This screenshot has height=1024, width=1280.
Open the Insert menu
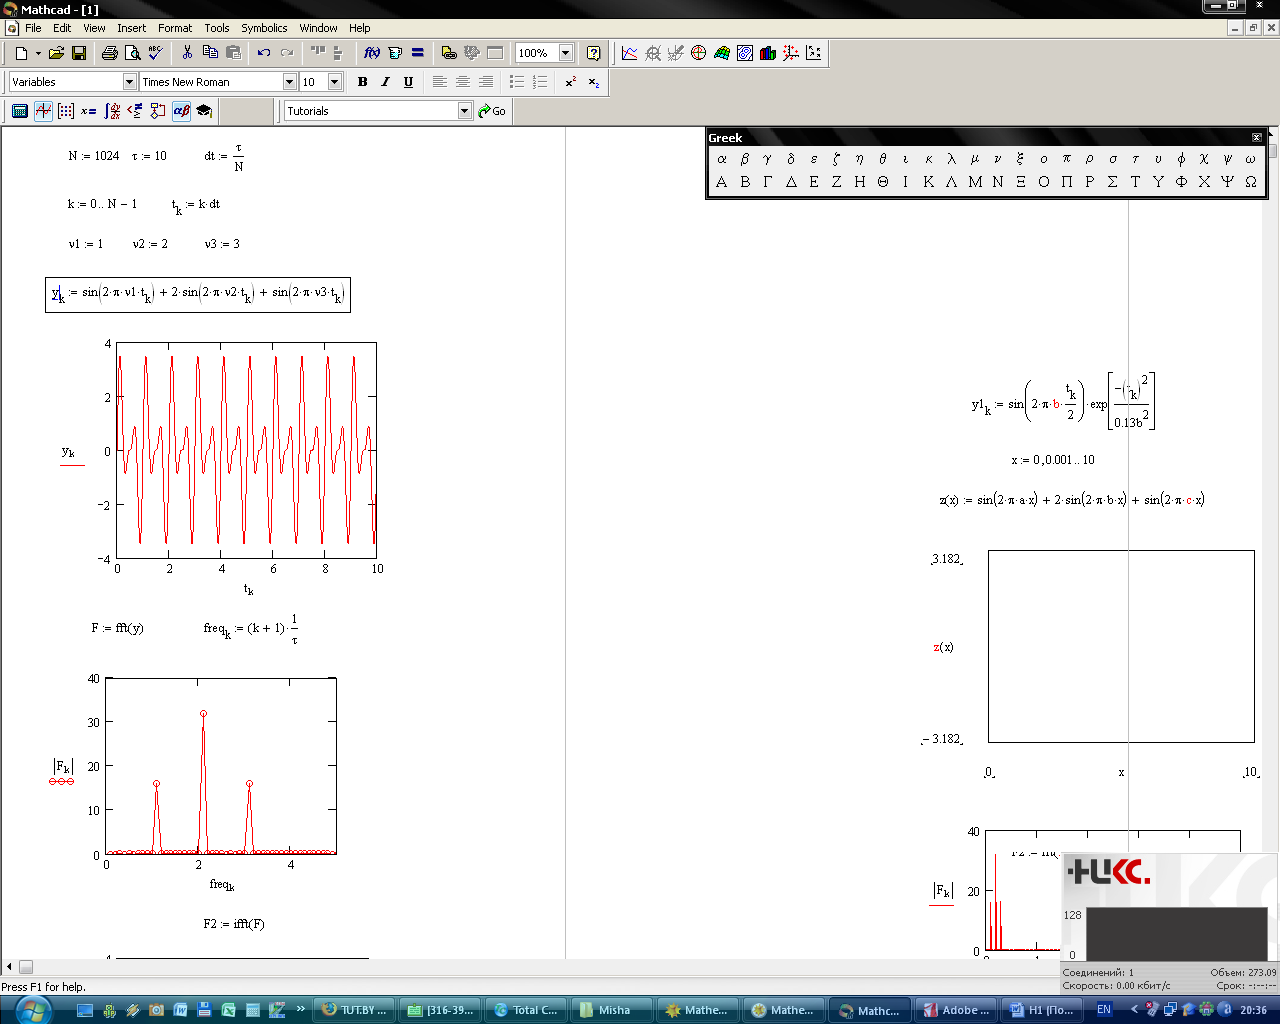tap(131, 28)
